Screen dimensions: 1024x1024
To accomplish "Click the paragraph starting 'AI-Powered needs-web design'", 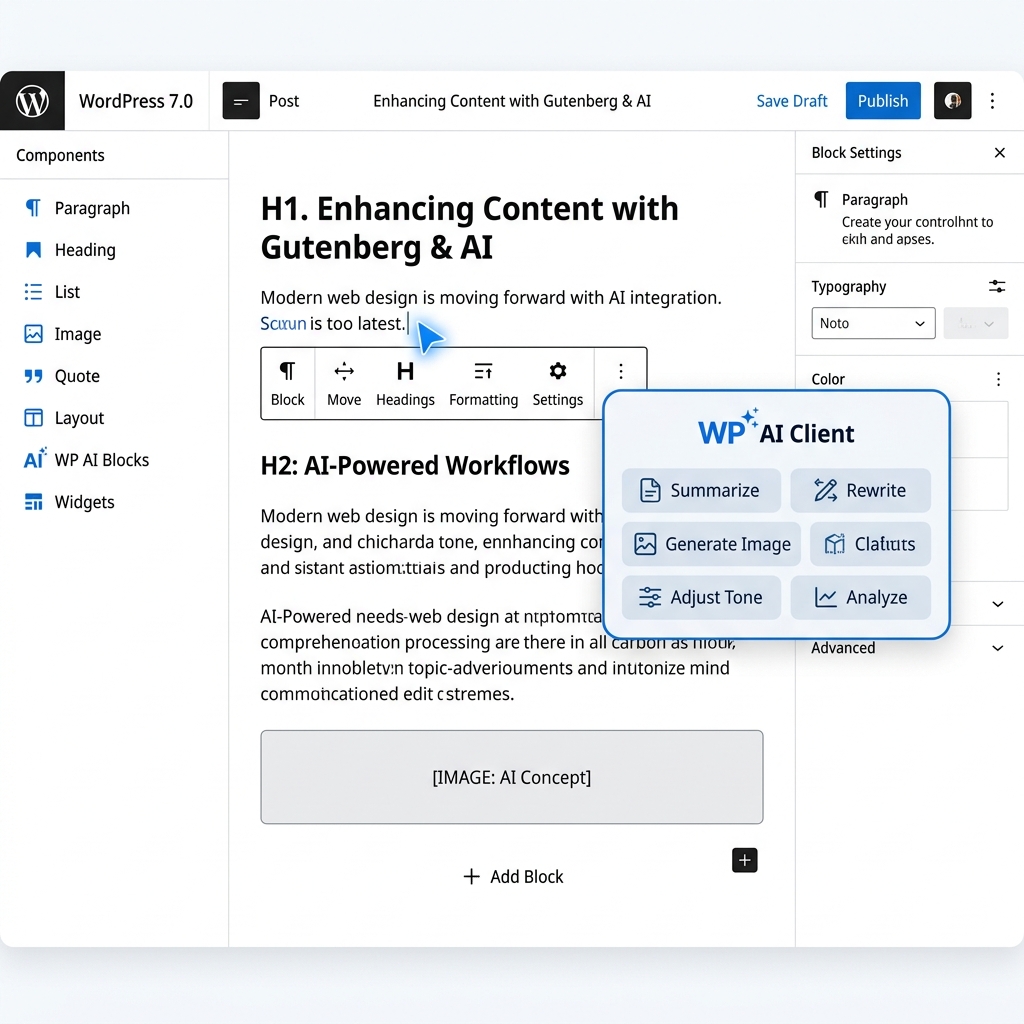I will pos(498,655).
